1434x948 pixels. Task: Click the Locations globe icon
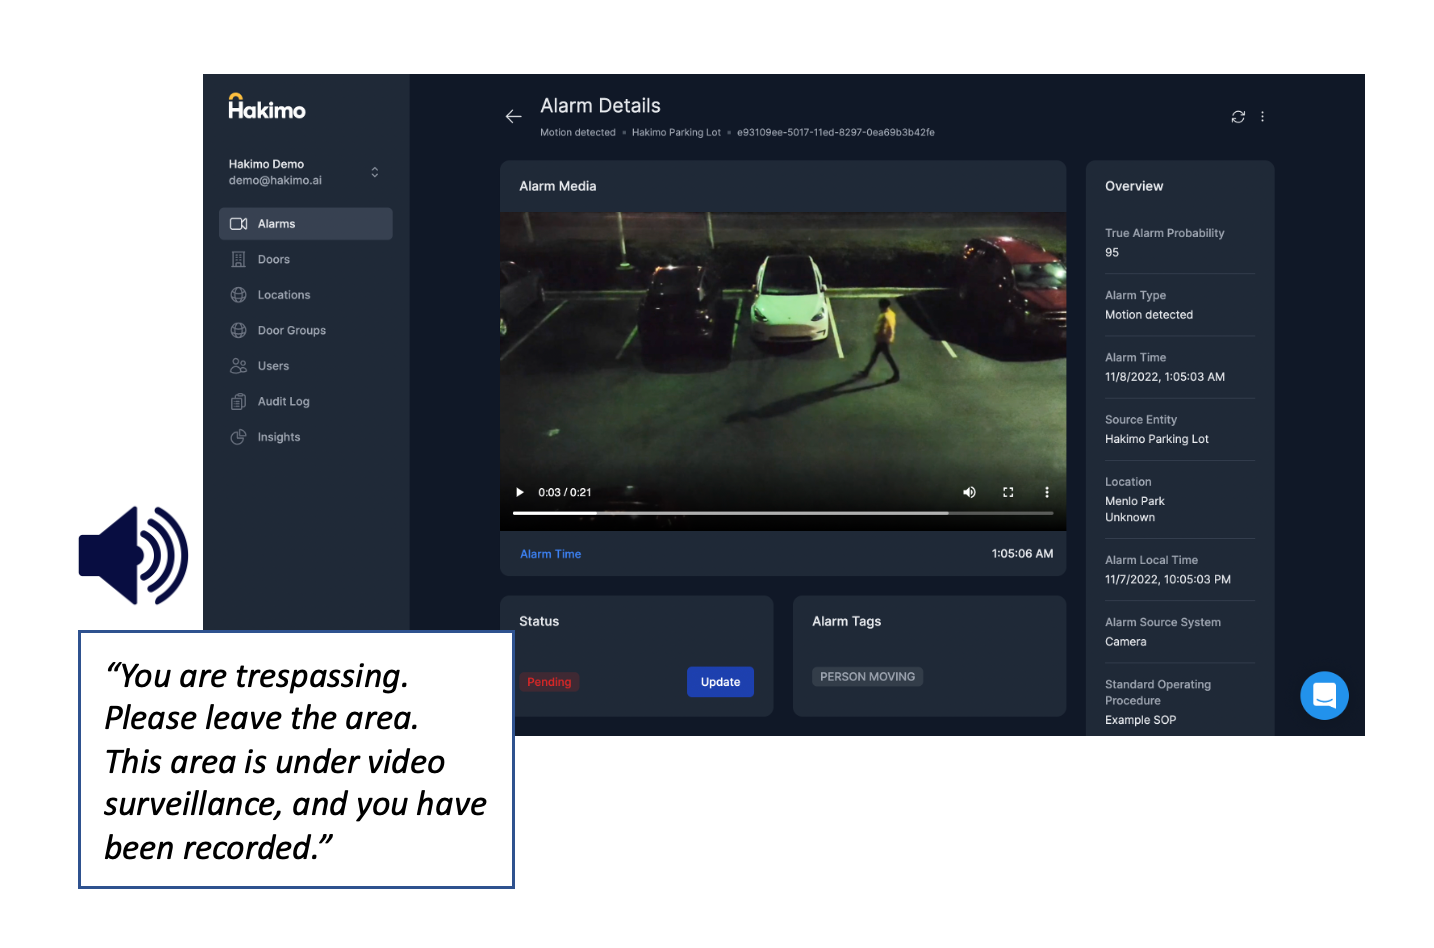(238, 295)
